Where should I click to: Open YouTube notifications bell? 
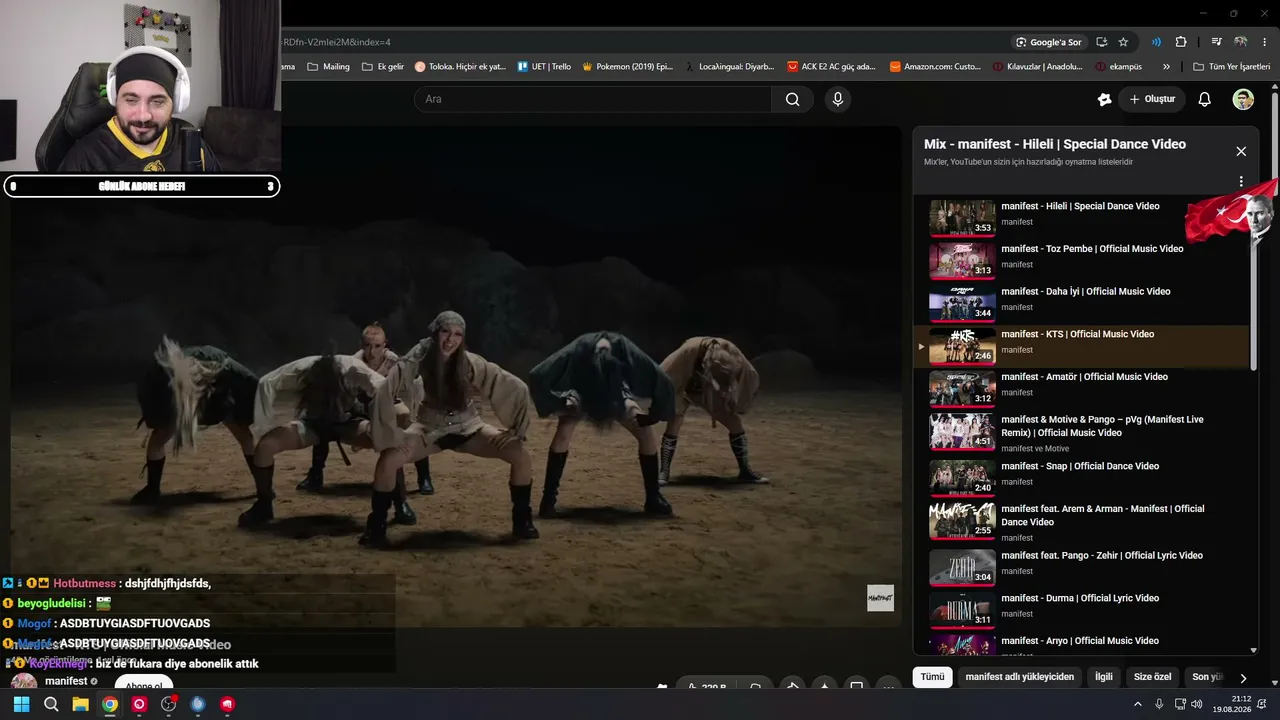tap(1205, 99)
